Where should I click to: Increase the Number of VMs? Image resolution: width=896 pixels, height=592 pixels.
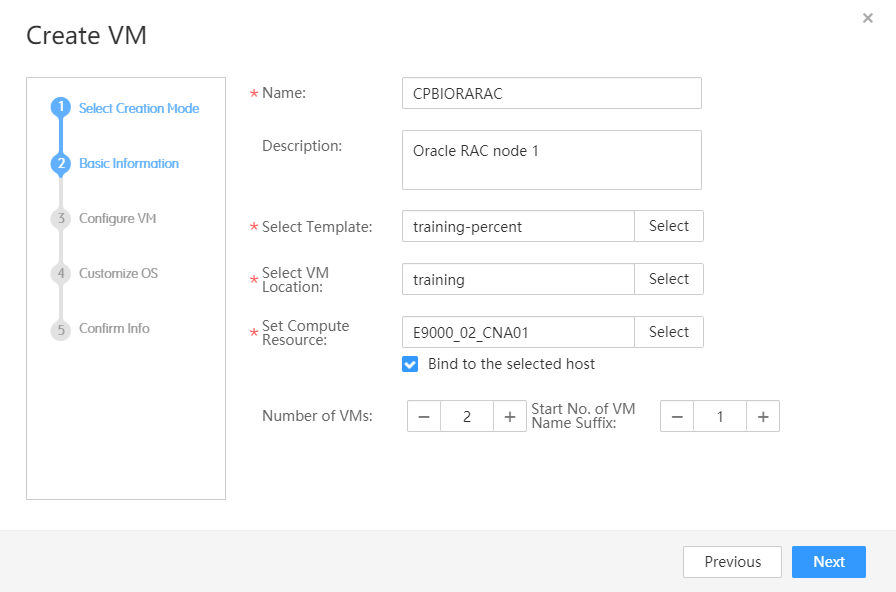[x=509, y=417]
